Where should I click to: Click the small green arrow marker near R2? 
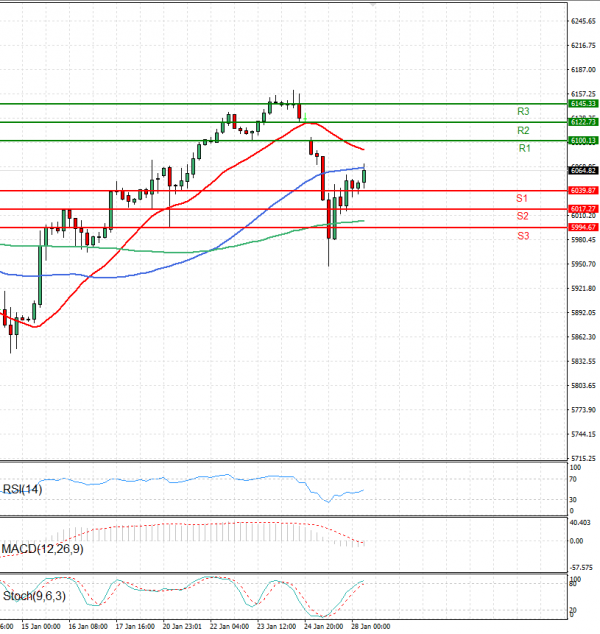coord(305,117)
